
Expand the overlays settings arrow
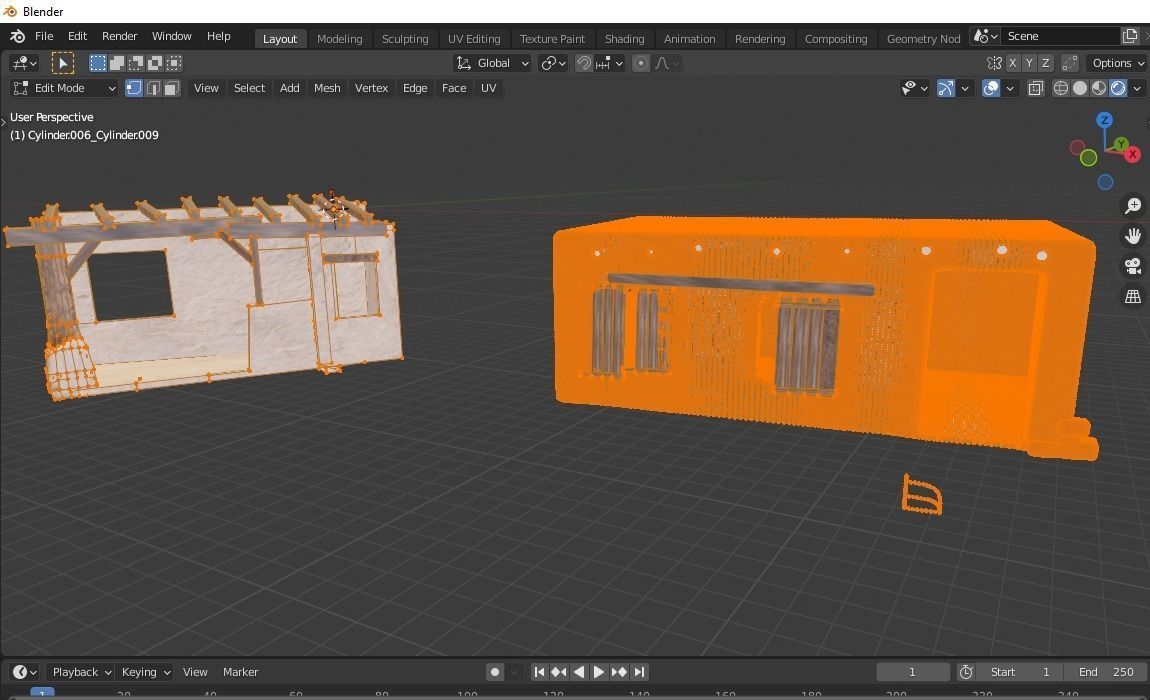[x=1010, y=88]
